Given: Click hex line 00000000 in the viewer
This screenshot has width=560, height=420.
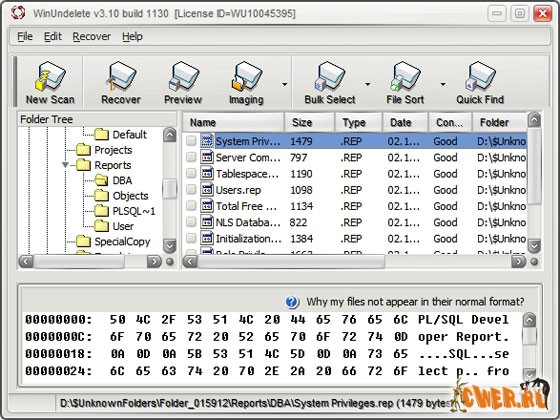Looking at the screenshot, I should click(x=267, y=319).
